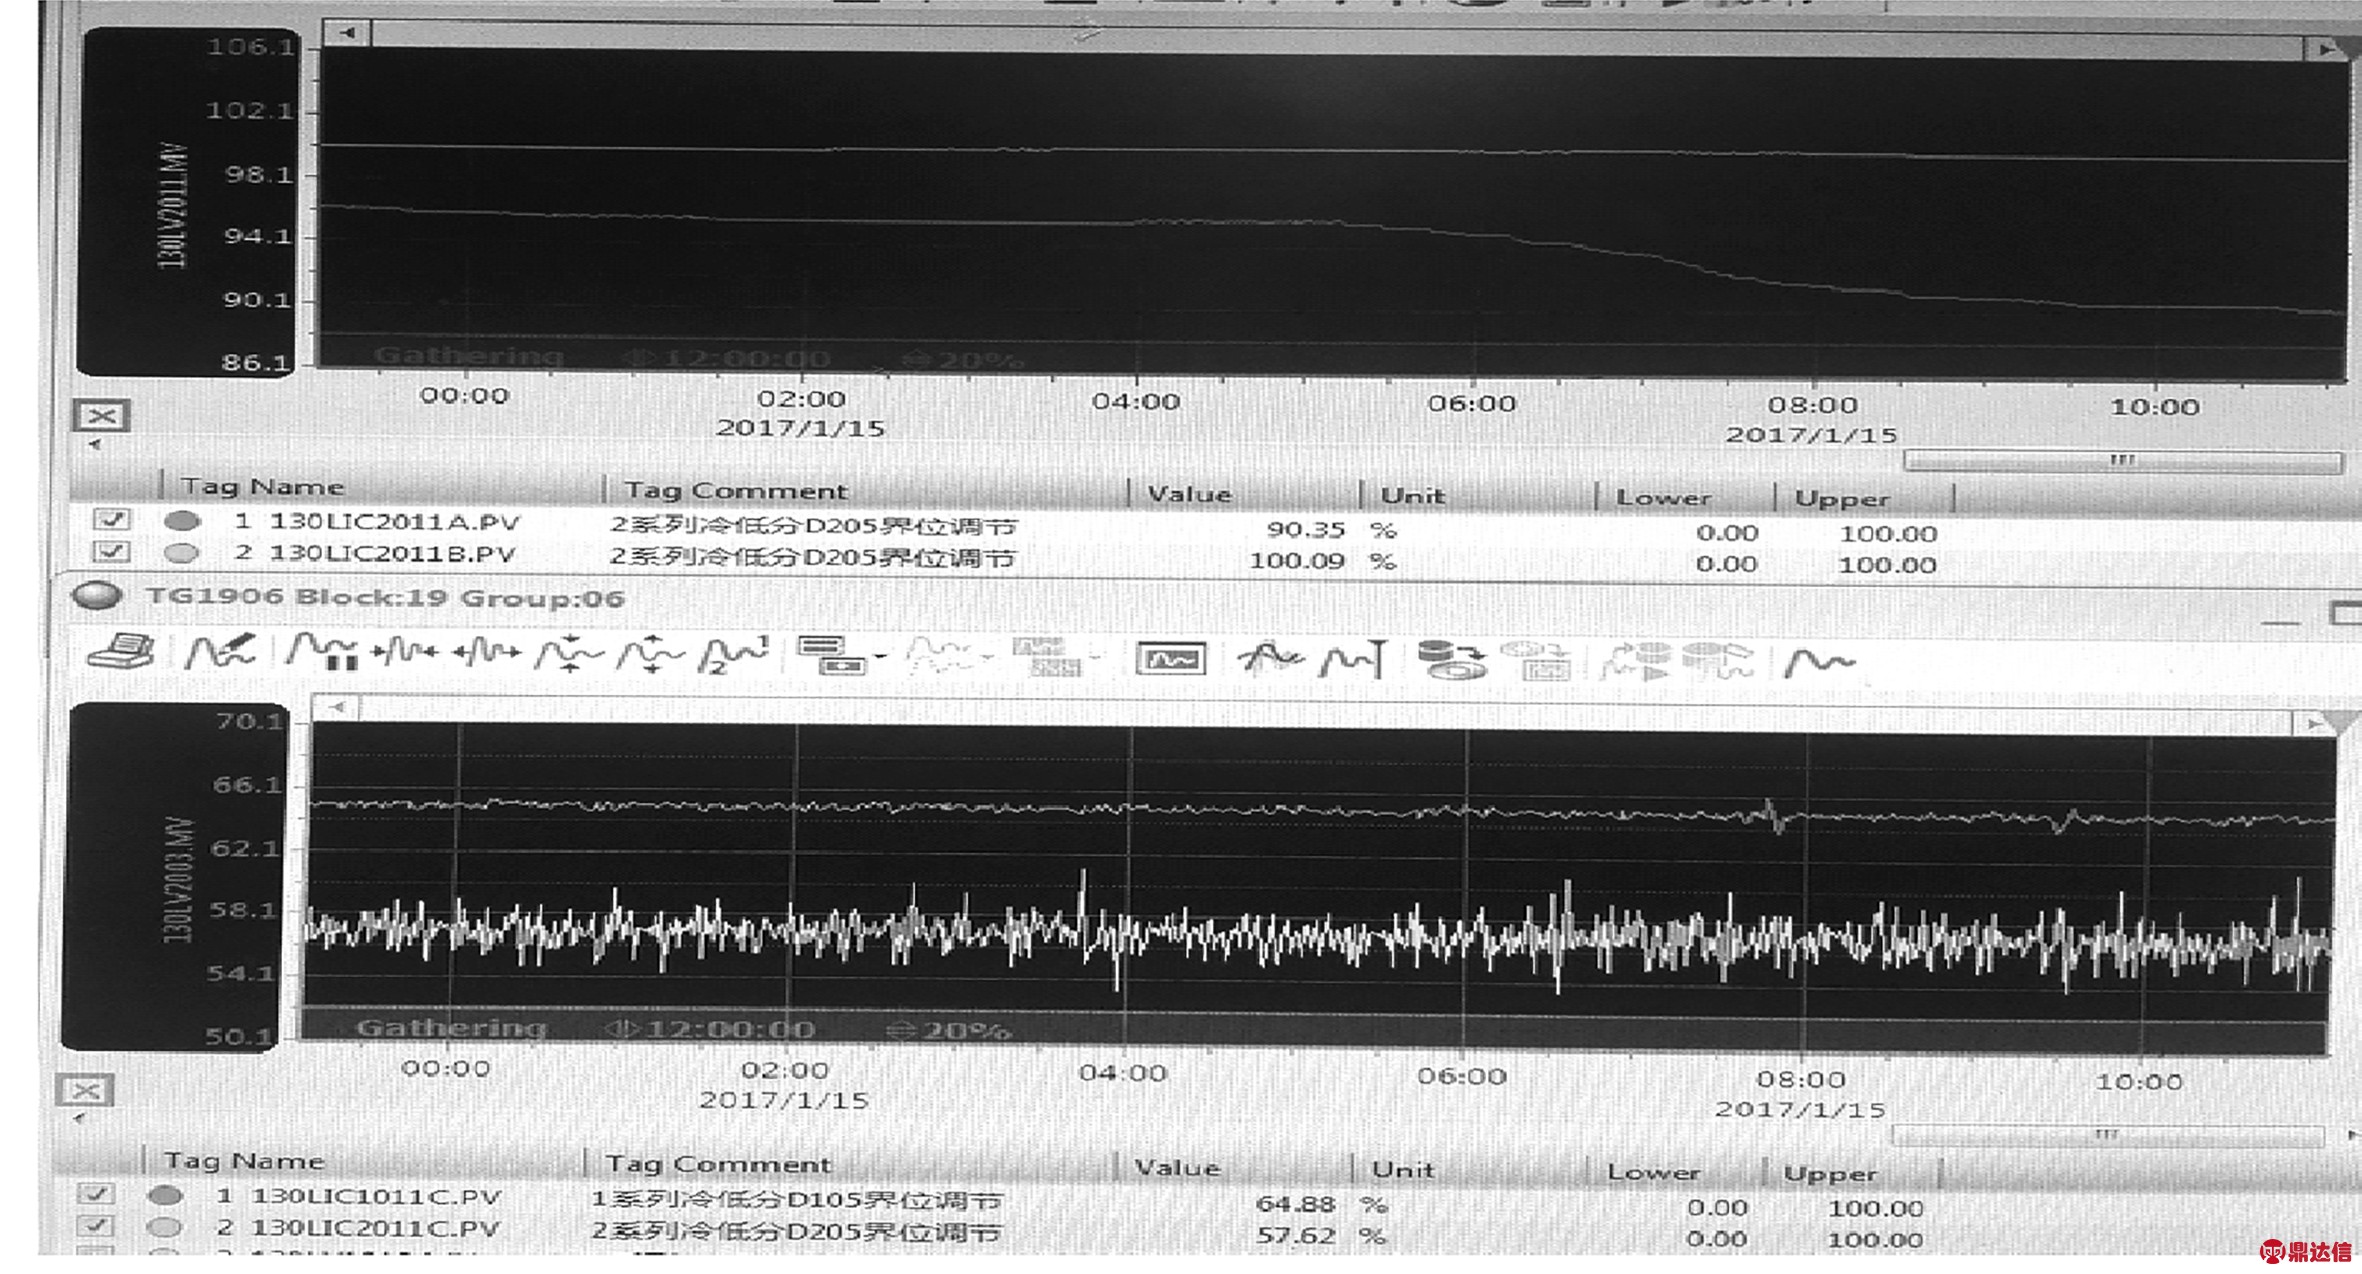Compress the data axis with vertical inward arrows

pos(569,654)
